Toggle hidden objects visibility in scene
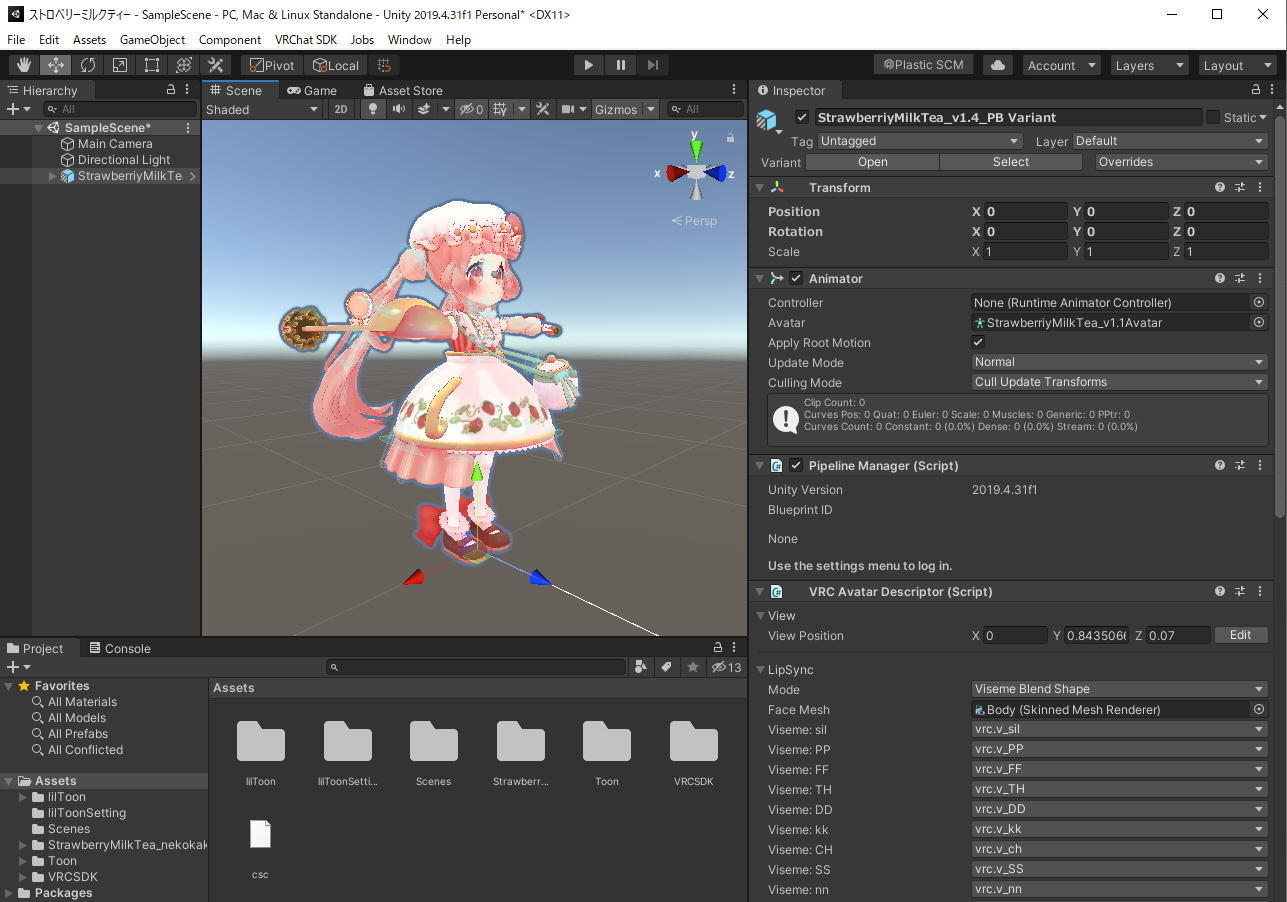Image resolution: width=1287 pixels, height=902 pixels. click(x=471, y=109)
